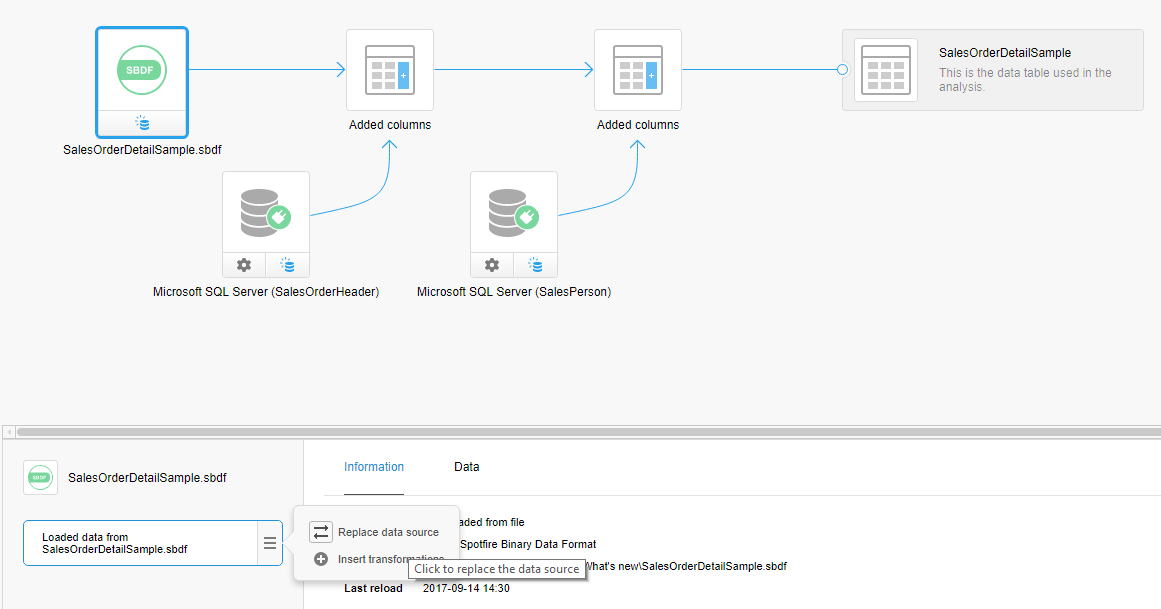Click SalesOrderDetailSample.sbdf title in details panel
Viewport: 1161px width, 609px height.
pos(147,478)
